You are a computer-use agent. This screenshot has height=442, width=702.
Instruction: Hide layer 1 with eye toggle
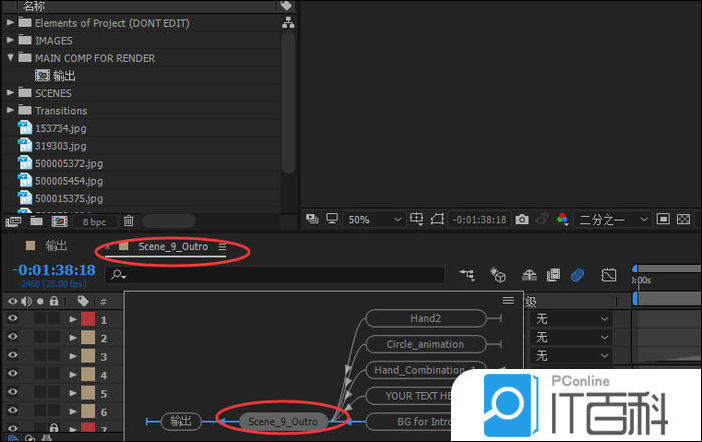[13, 318]
